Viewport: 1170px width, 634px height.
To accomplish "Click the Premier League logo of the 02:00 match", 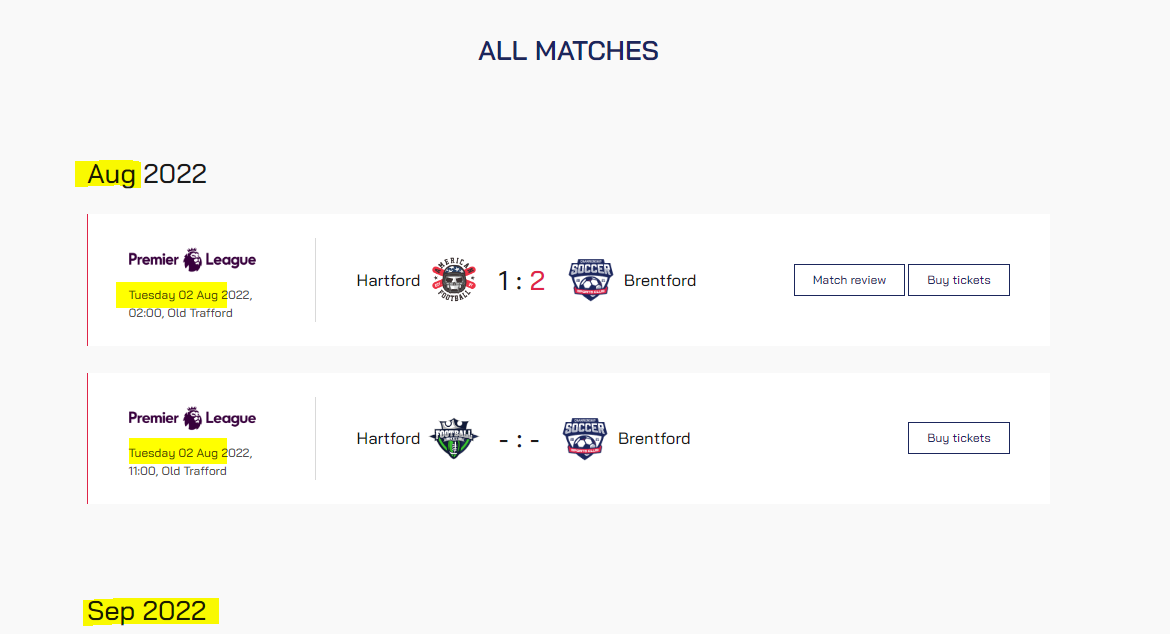I will pyautogui.click(x=192, y=260).
